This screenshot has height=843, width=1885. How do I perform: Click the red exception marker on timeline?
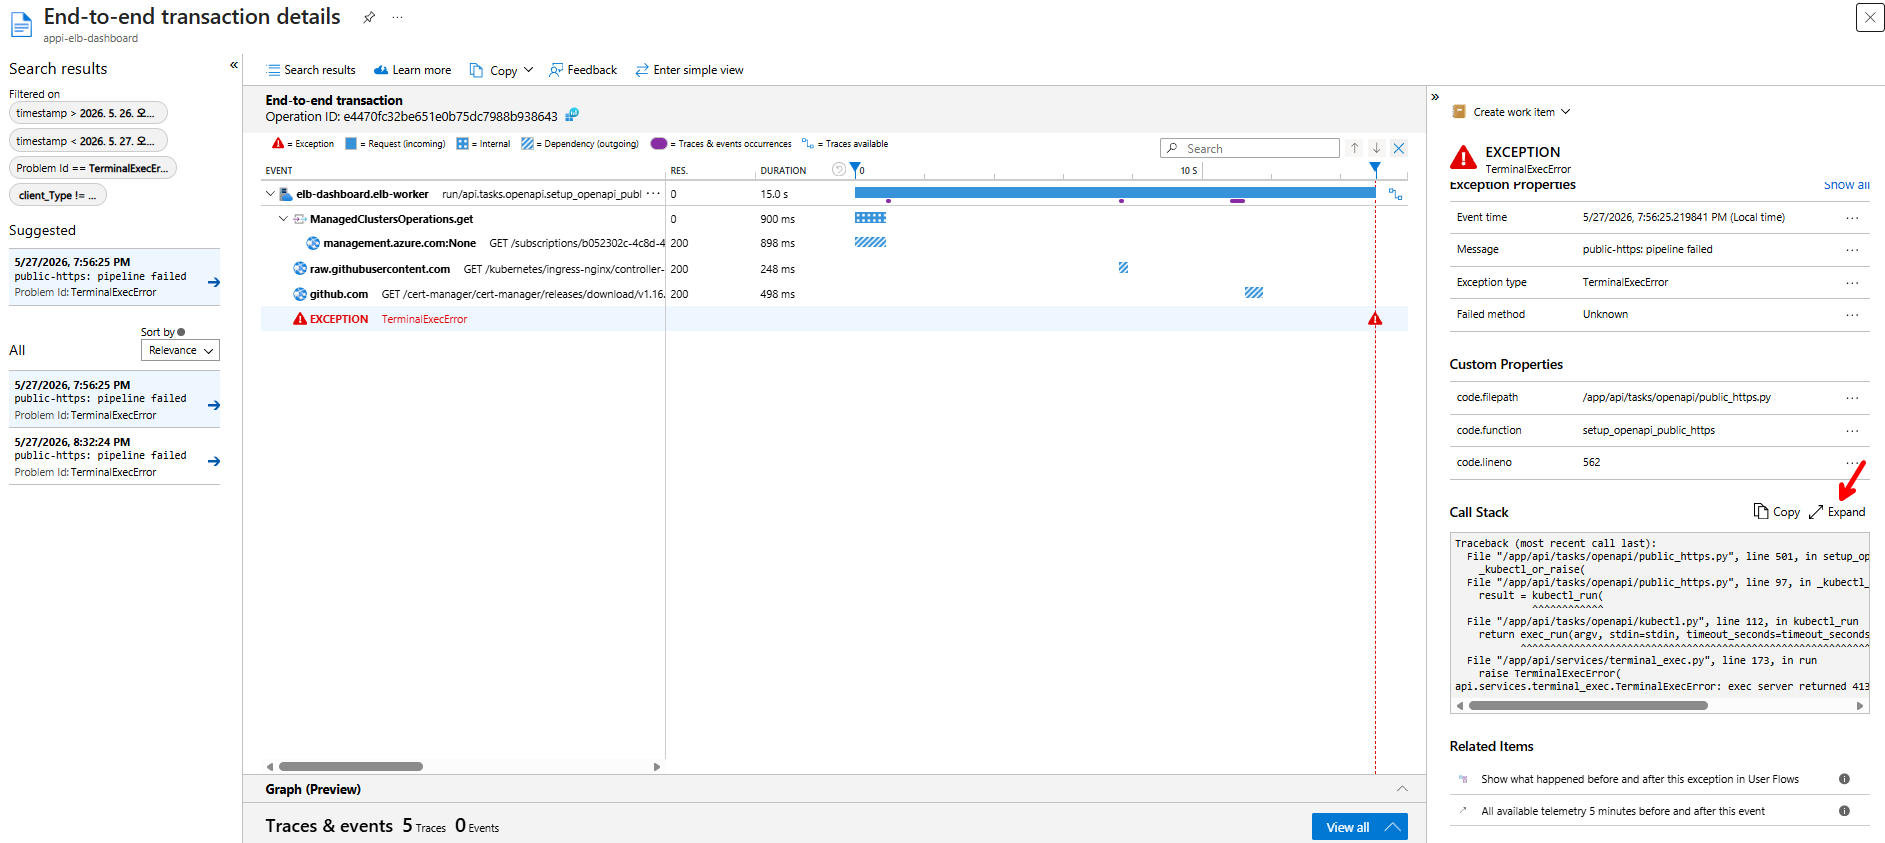click(1375, 319)
